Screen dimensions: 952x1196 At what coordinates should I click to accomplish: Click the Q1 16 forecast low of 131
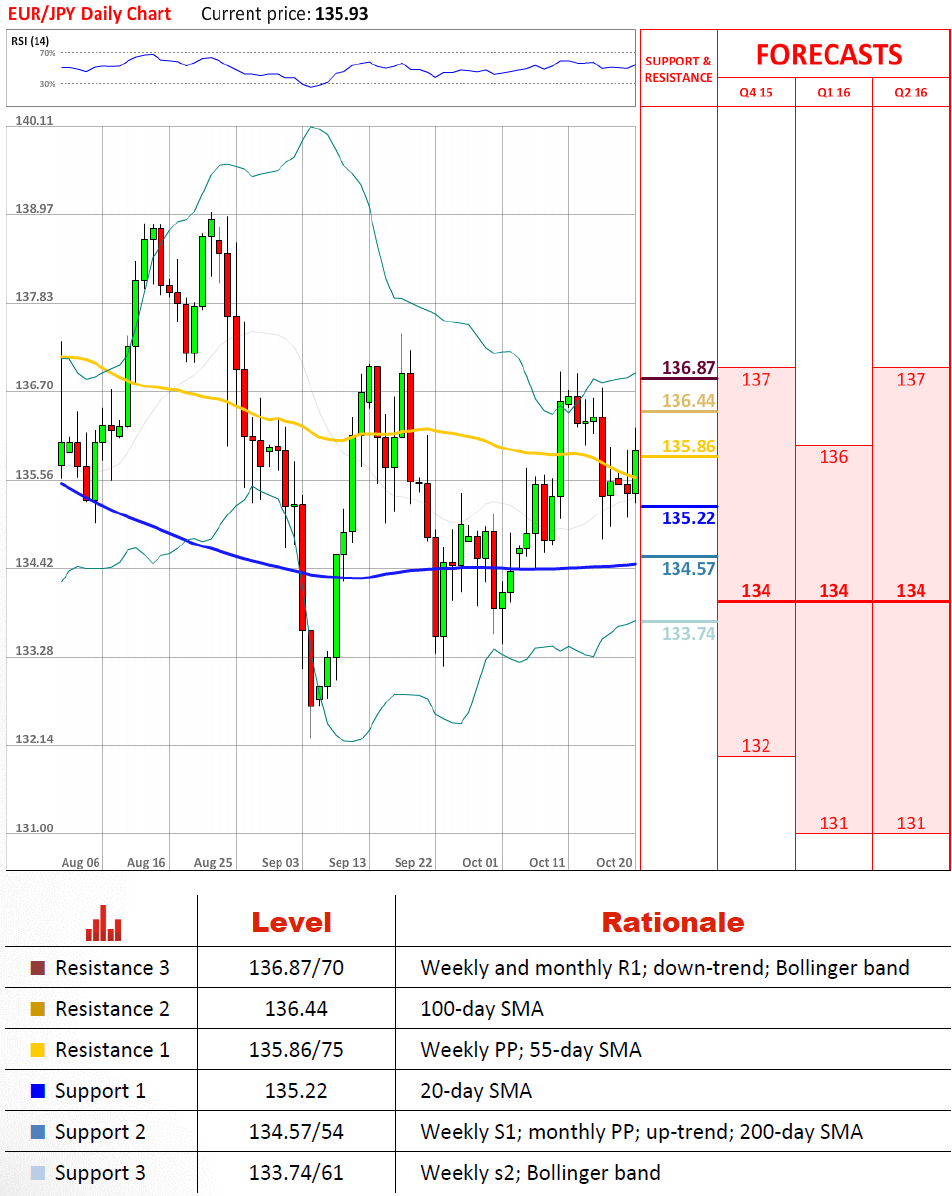tap(834, 824)
